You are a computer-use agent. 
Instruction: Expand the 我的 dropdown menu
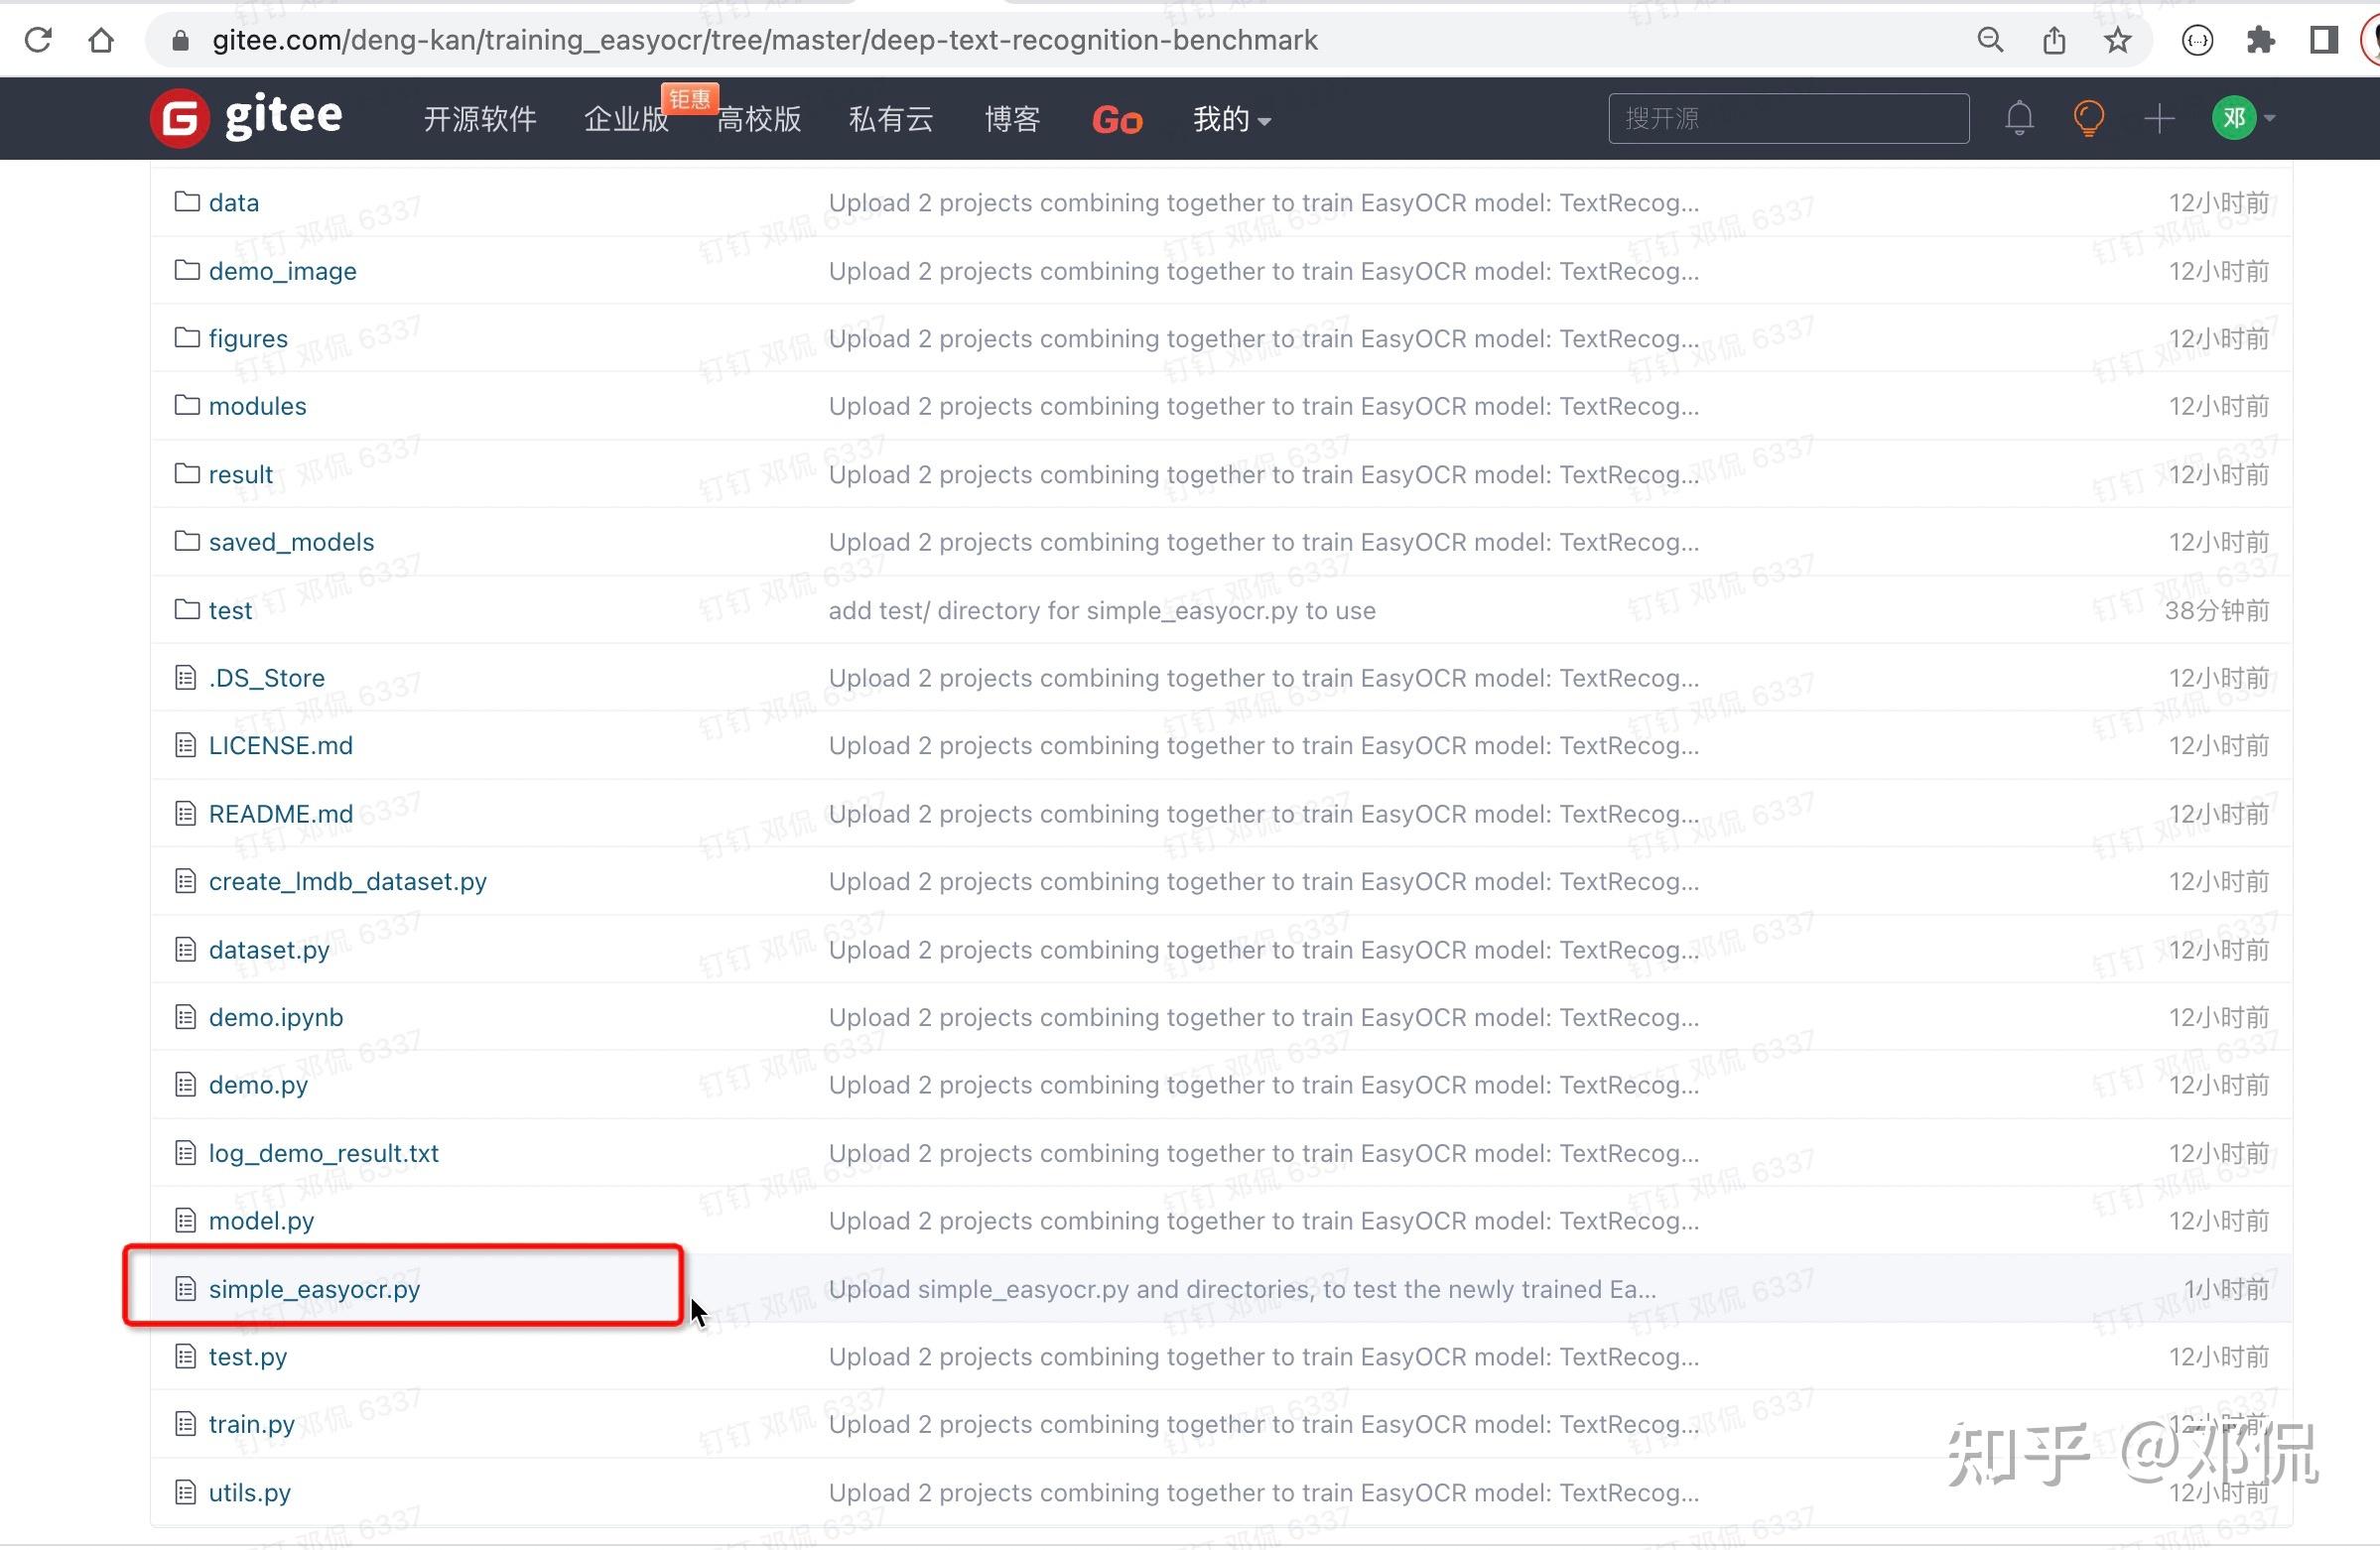[x=1231, y=119]
